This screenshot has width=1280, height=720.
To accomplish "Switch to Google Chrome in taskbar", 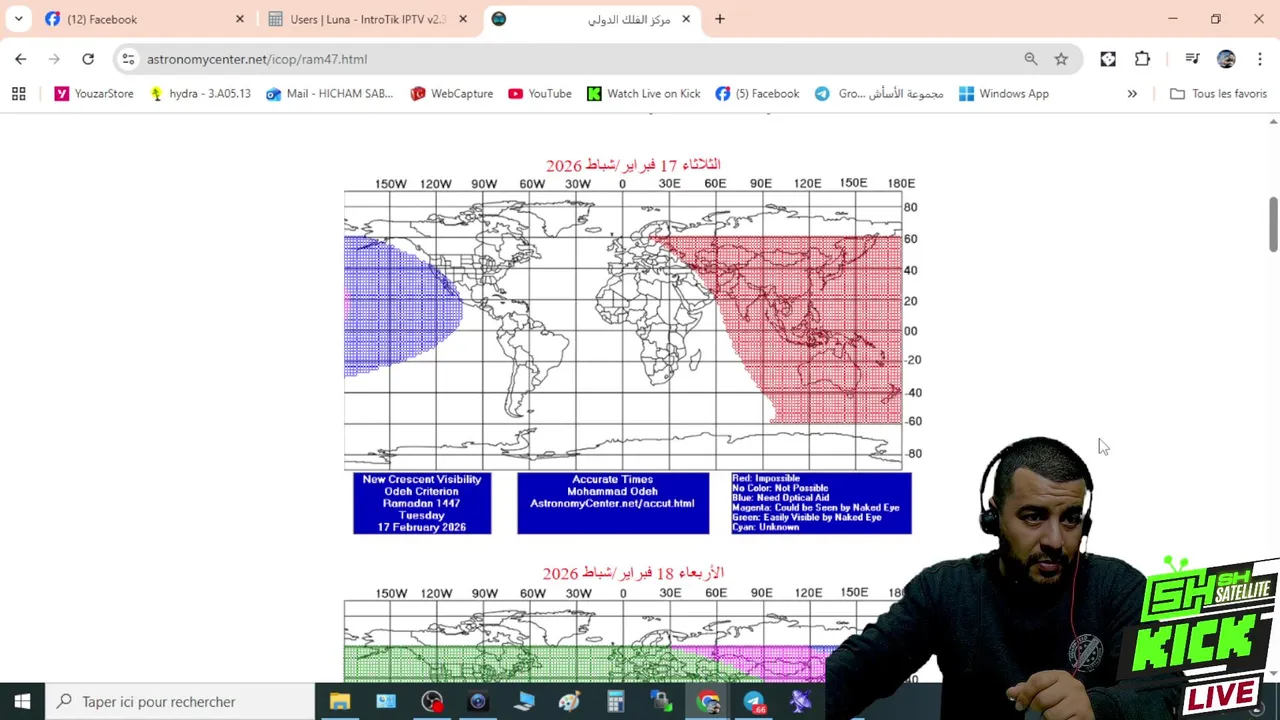I will (x=708, y=702).
